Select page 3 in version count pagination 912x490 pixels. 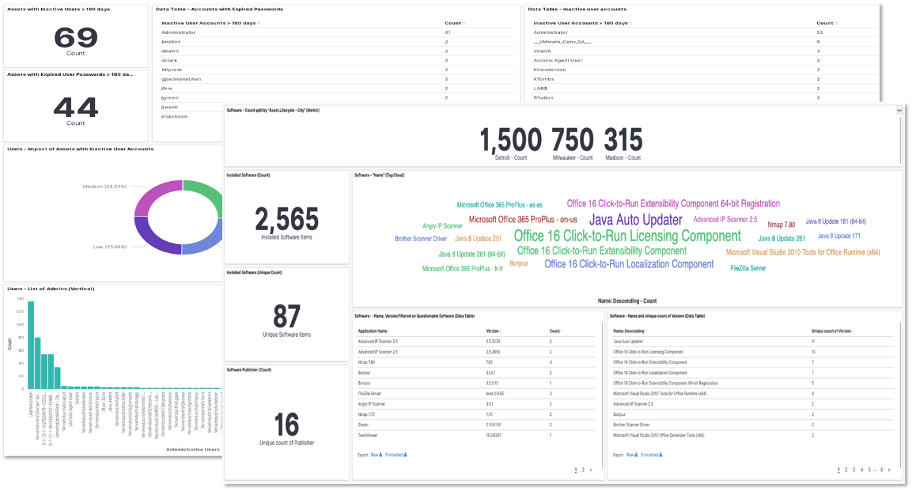(x=854, y=469)
